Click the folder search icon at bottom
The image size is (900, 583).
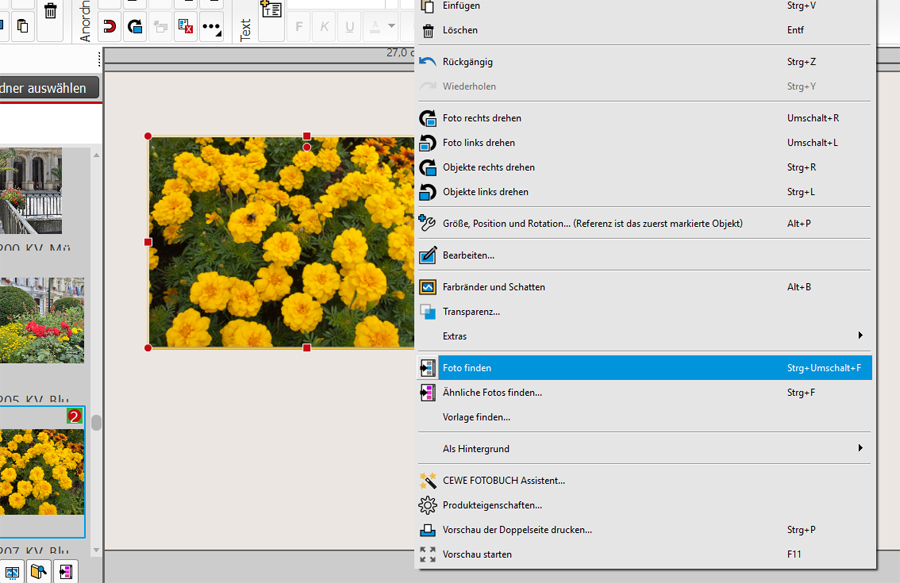[x=39, y=572]
